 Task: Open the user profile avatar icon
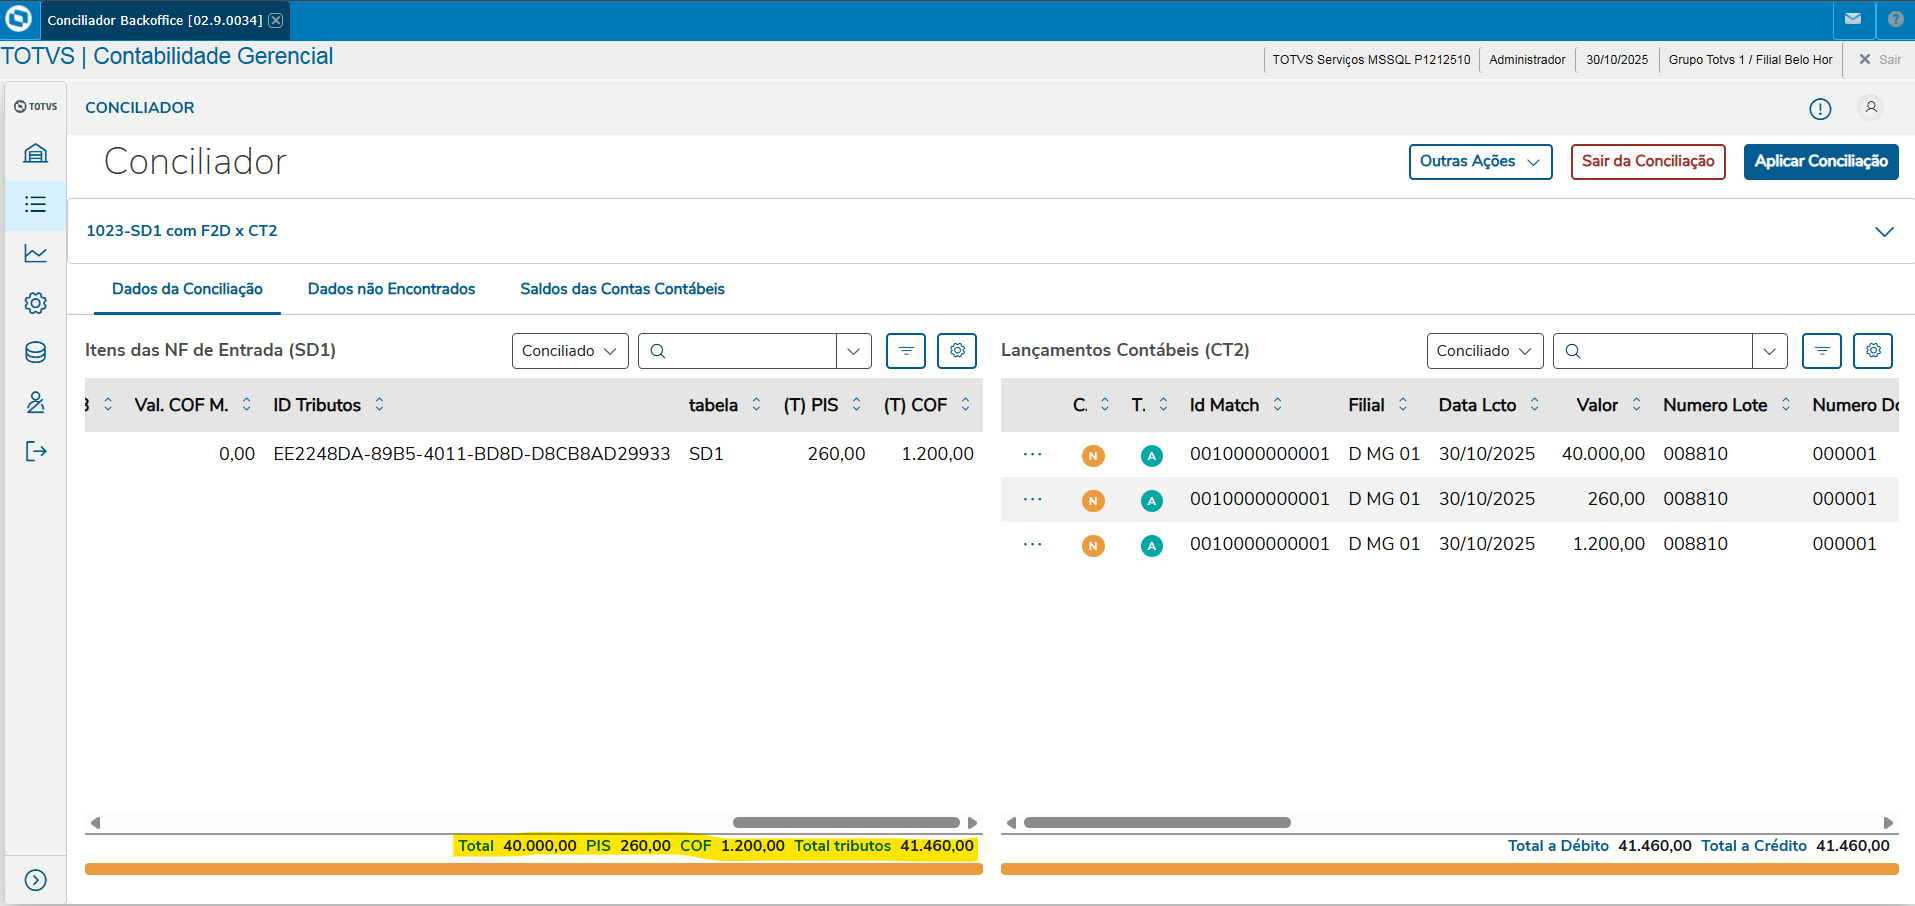[1871, 107]
